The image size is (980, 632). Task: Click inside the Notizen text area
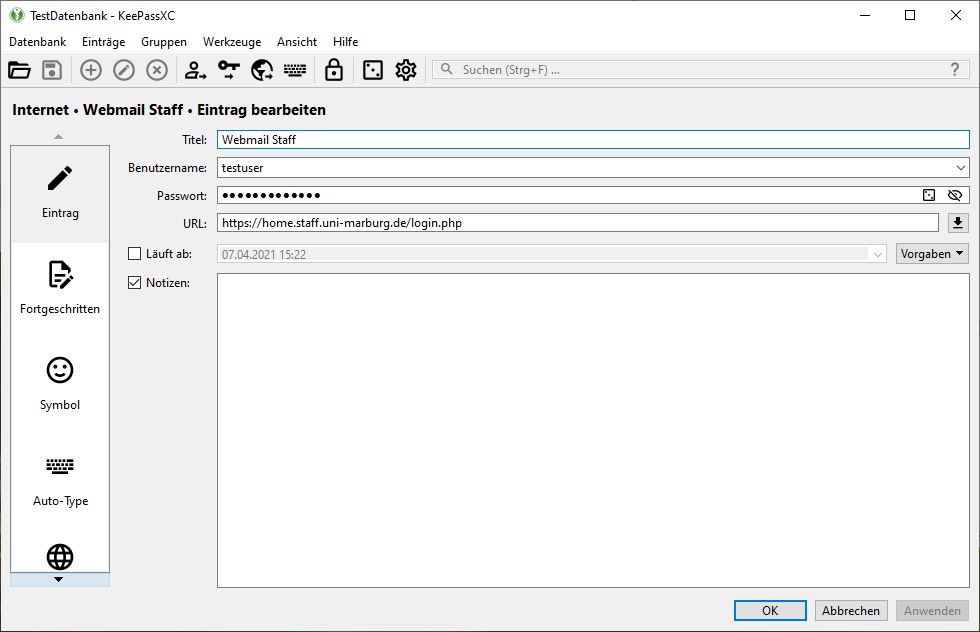tap(593, 430)
